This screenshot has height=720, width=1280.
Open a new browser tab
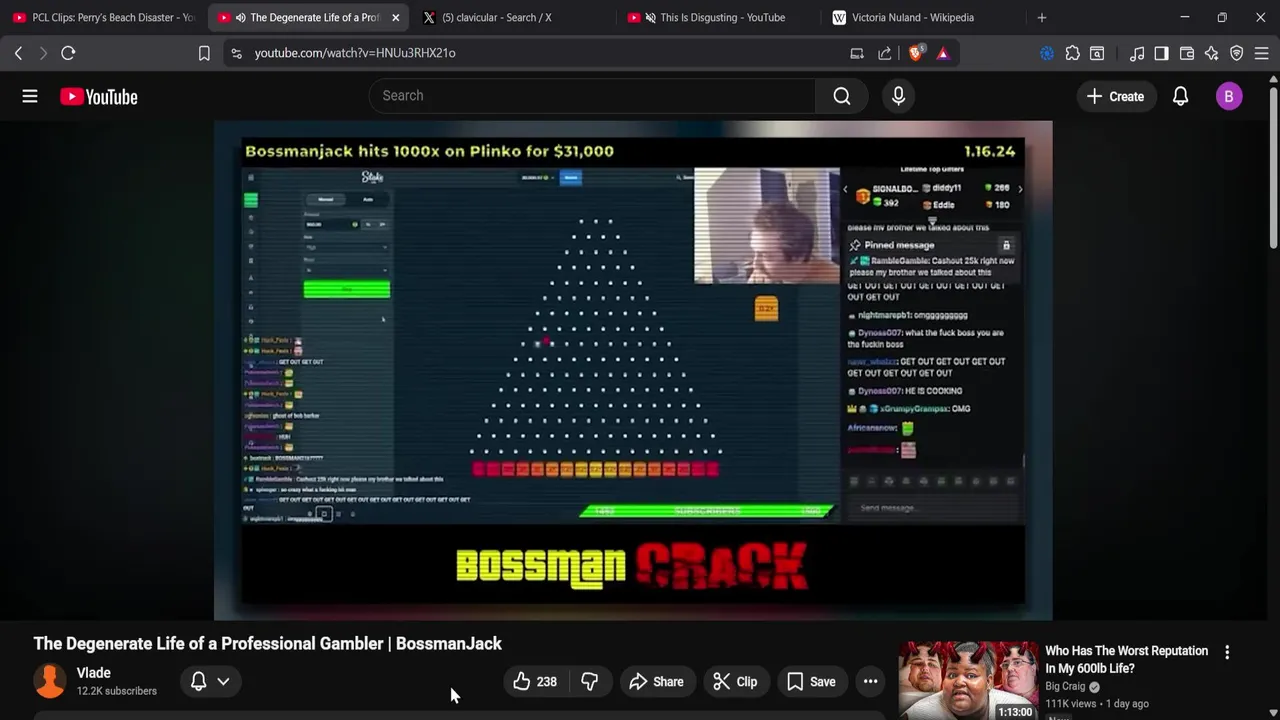pos(1042,17)
